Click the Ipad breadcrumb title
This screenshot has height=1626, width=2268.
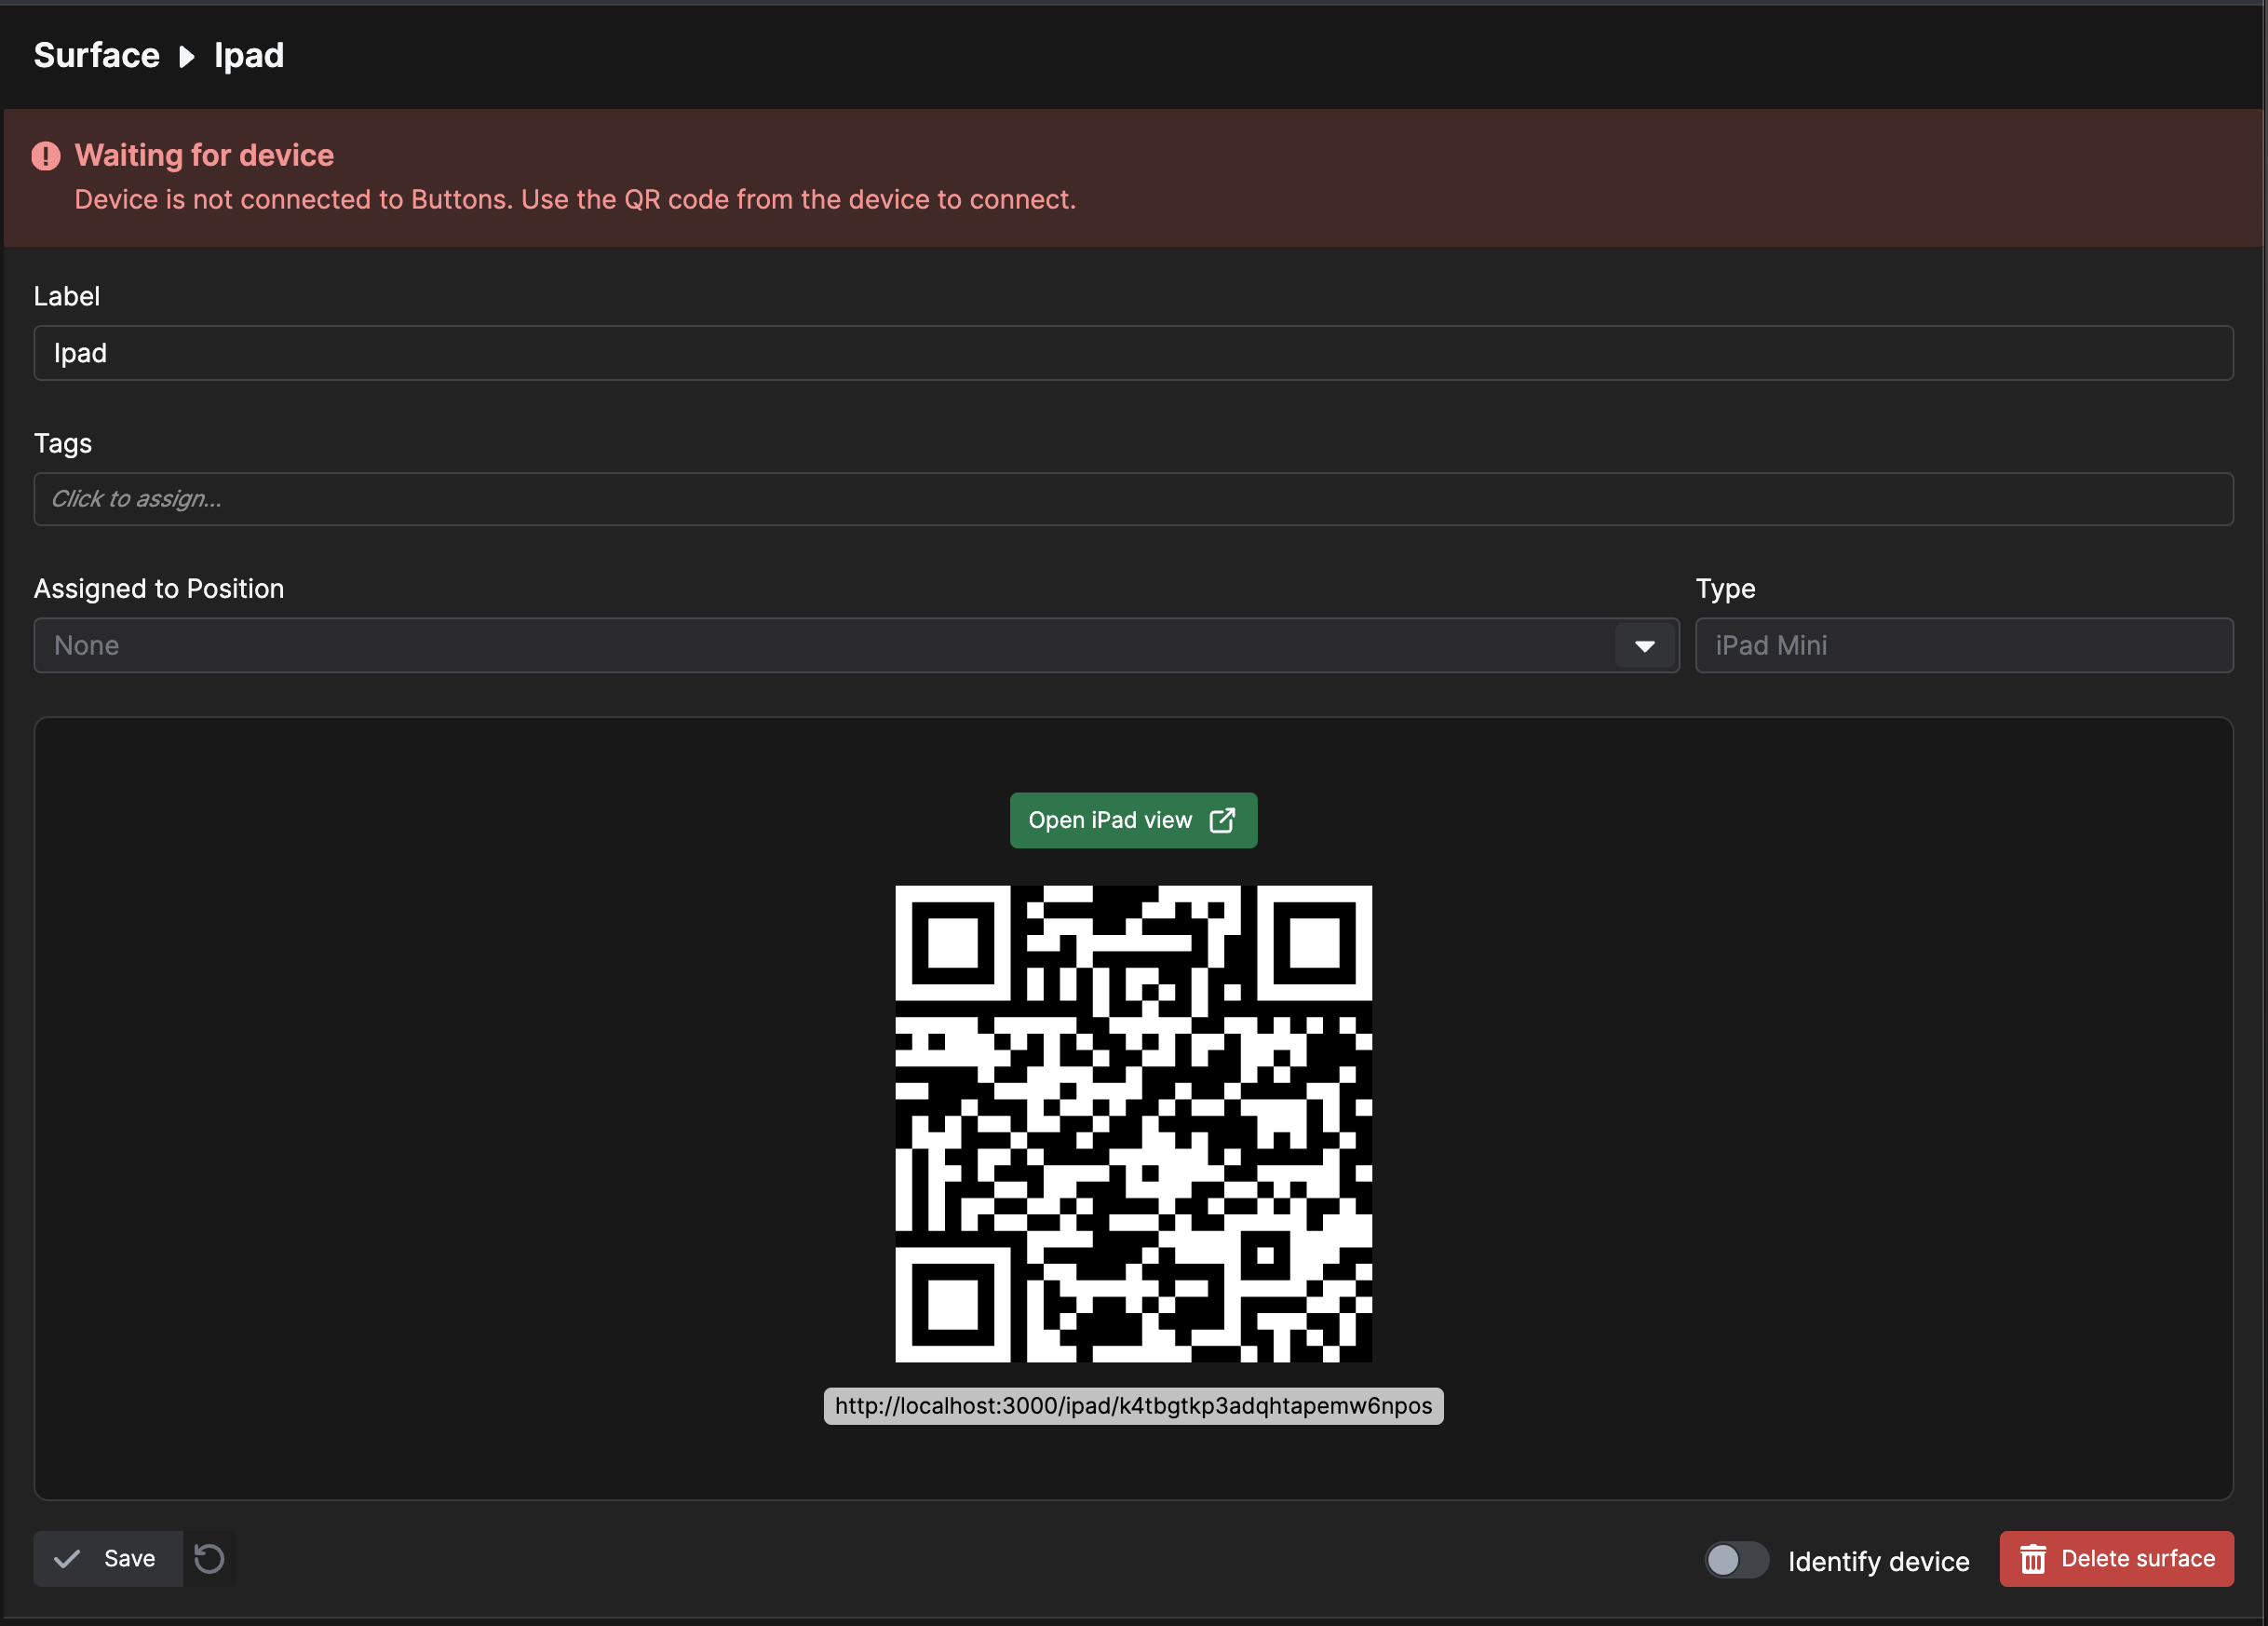pyautogui.click(x=249, y=55)
